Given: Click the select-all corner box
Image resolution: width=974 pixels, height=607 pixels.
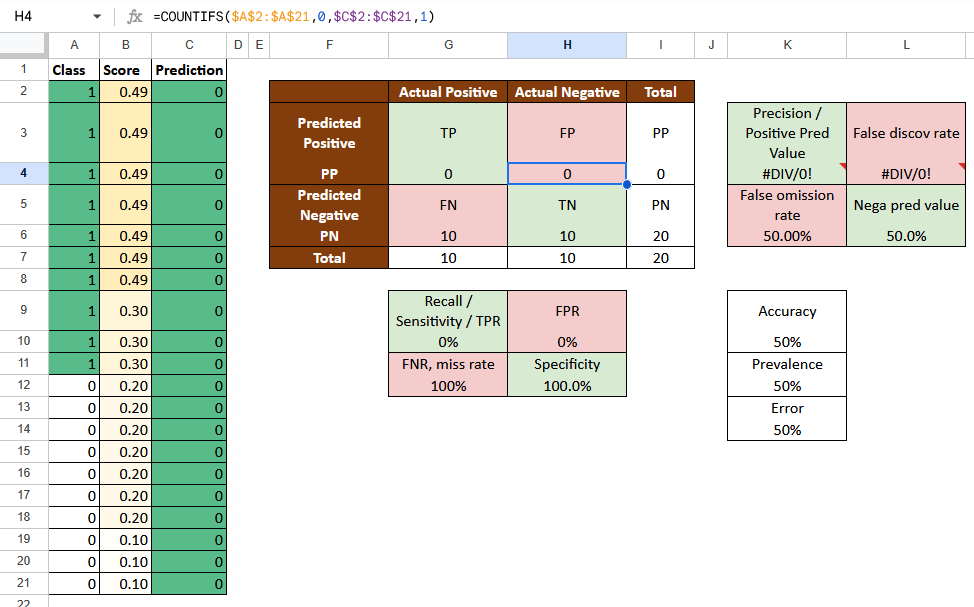Looking at the screenshot, I should 24,45.
